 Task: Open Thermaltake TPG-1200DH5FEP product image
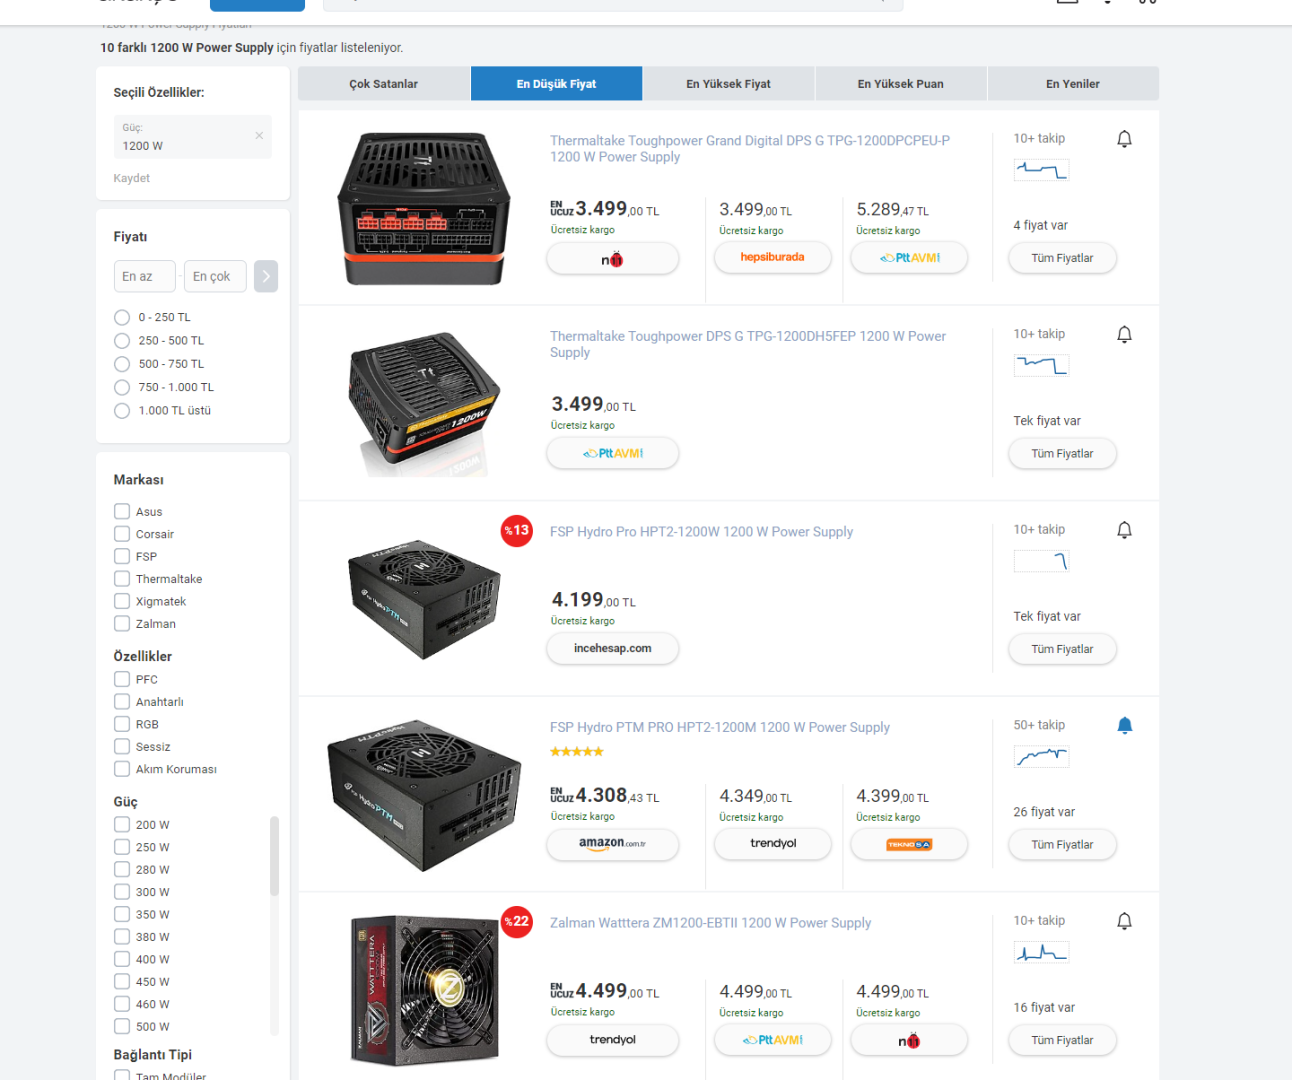tap(424, 402)
